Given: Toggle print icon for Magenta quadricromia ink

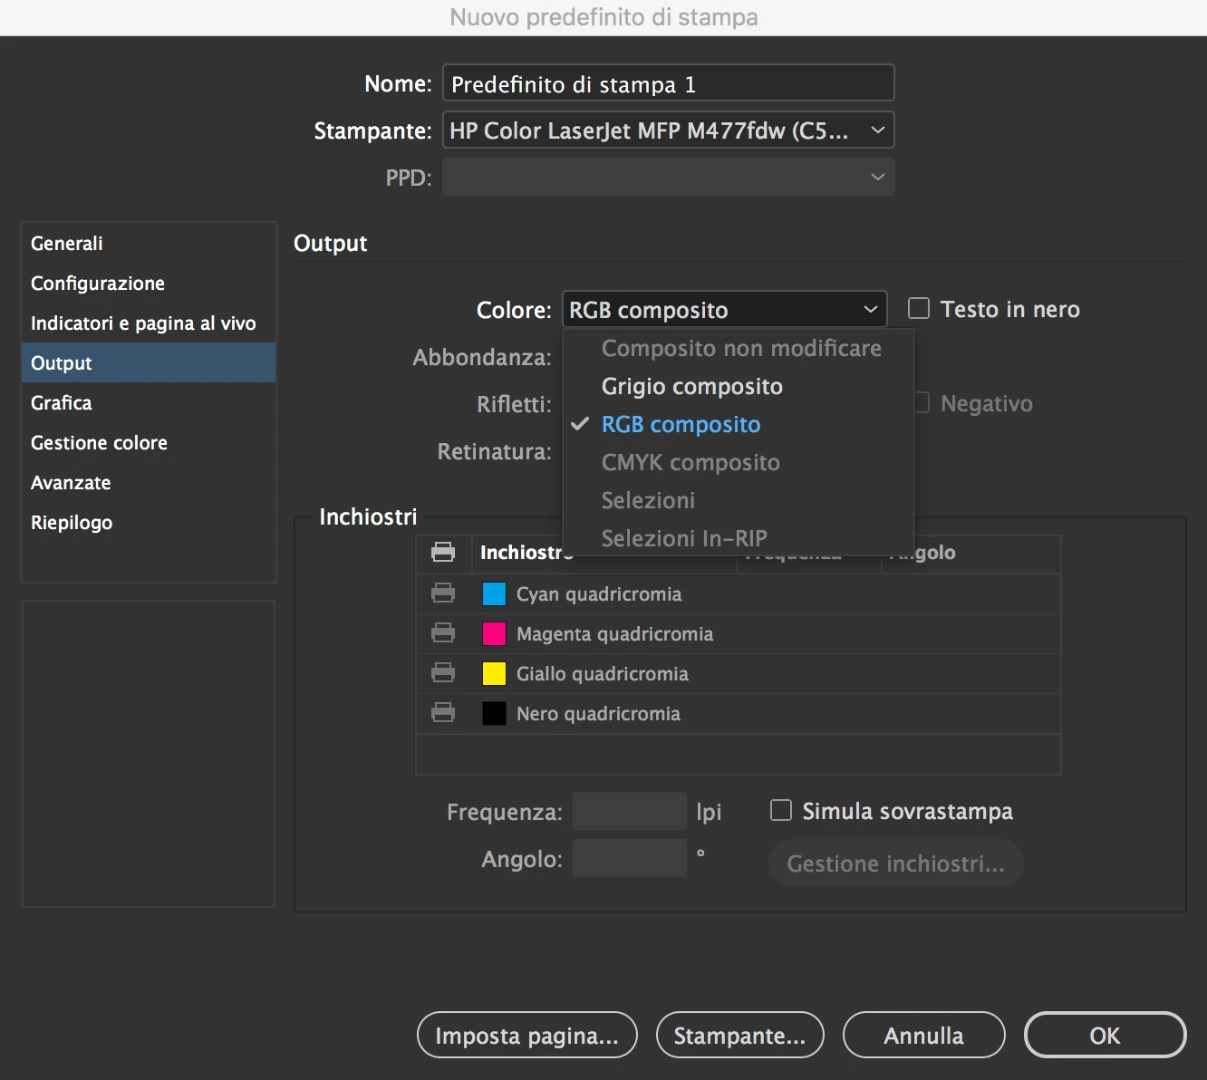Looking at the screenshot, I should (x=443, y=633).
